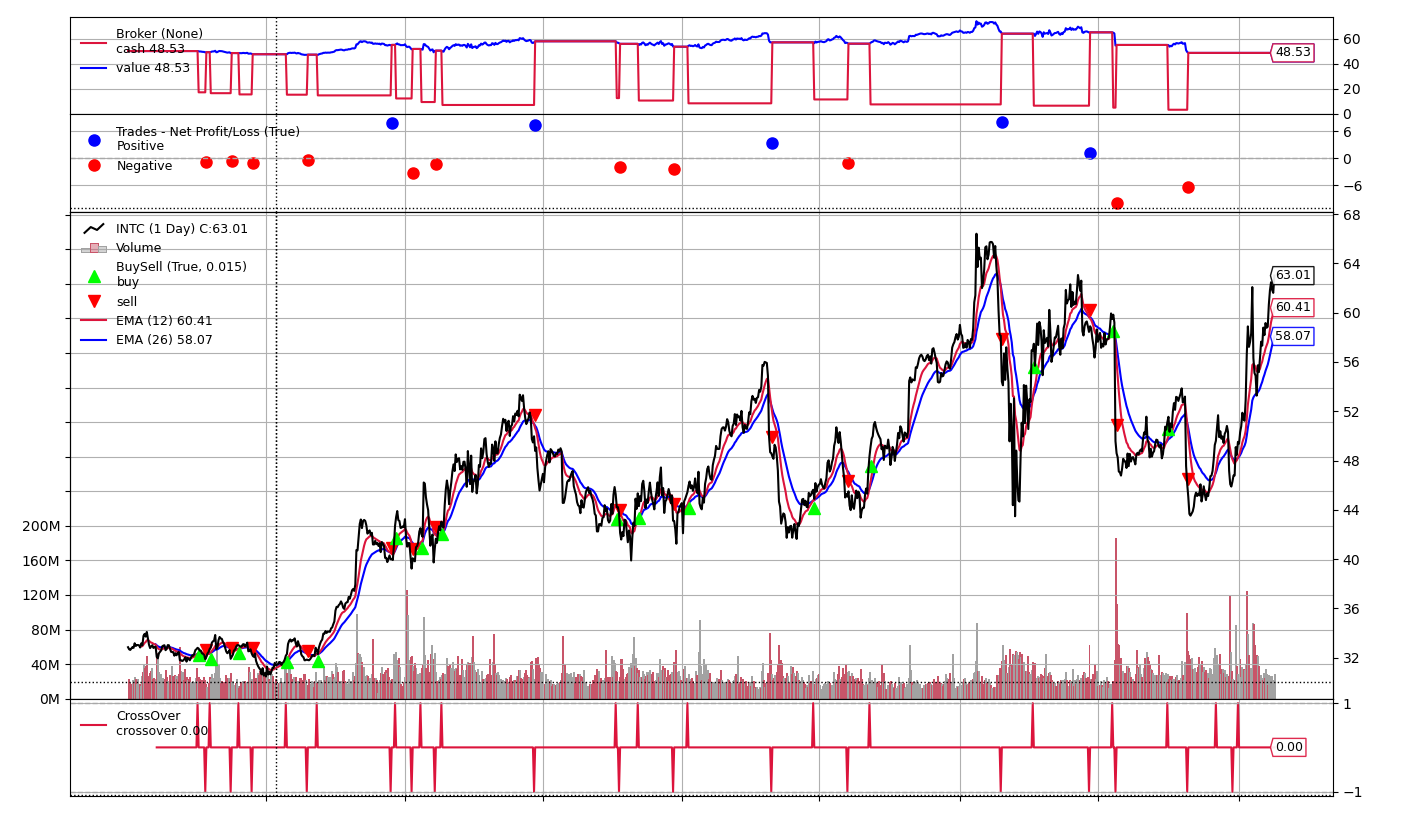Viewport: 1403px width, 838px height.
Task: Click the red Broker cash legend line
Action: pyautogui.click(x=94, y=43)
